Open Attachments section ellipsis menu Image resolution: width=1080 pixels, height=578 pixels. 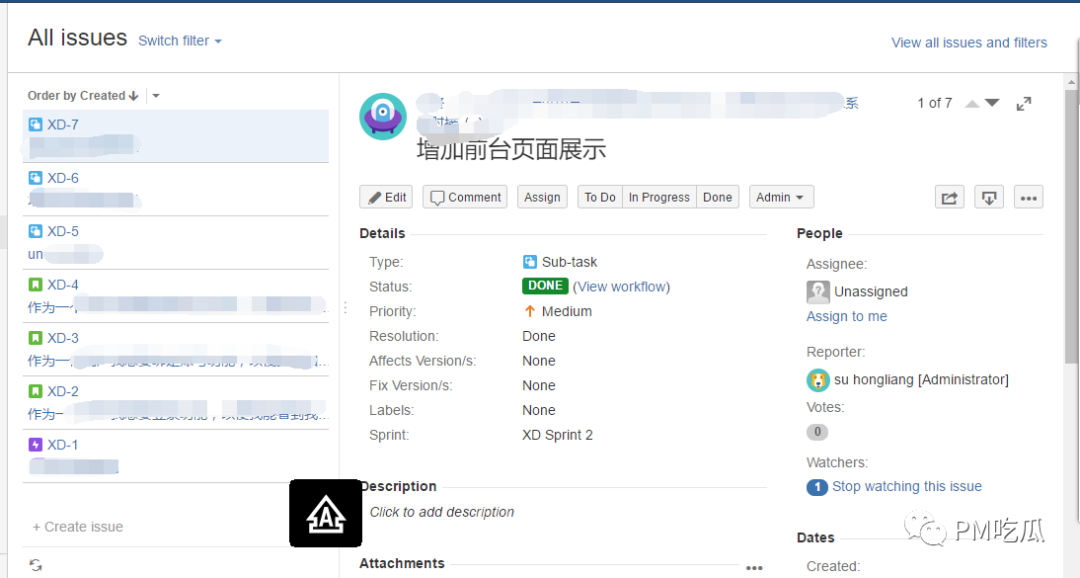click(x=754, y=568)
